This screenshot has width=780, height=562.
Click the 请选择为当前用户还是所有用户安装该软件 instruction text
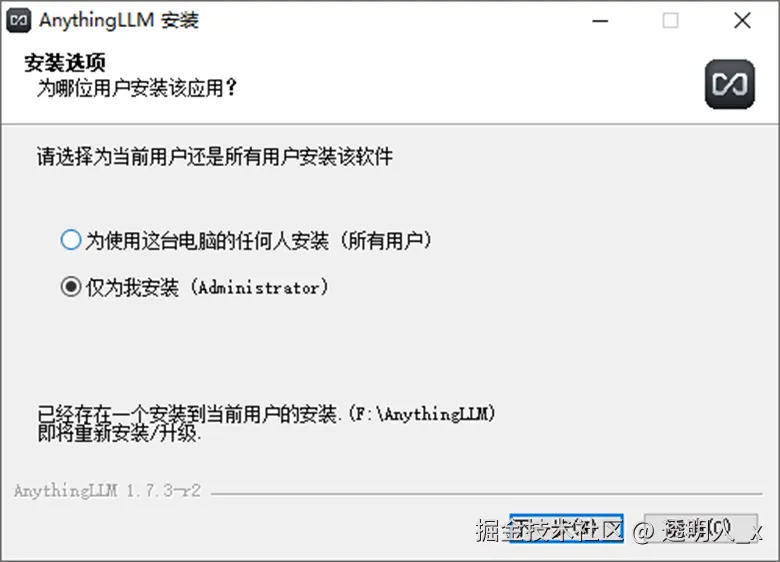(x=214, y=157)
